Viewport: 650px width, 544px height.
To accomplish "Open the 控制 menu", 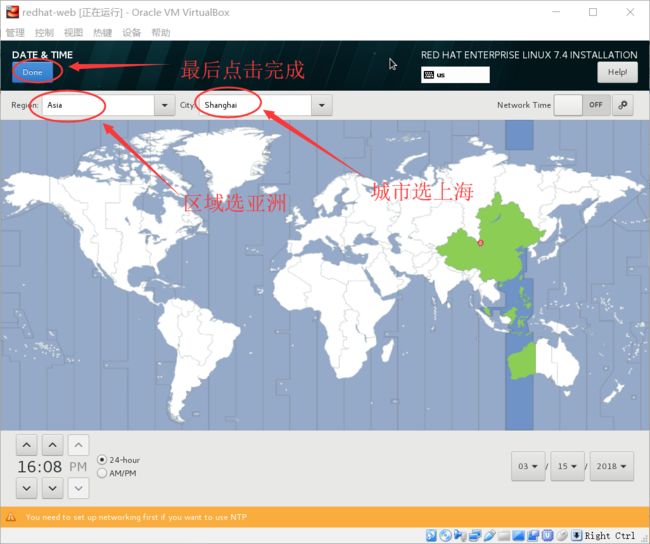I will click(x=44, y=33).
